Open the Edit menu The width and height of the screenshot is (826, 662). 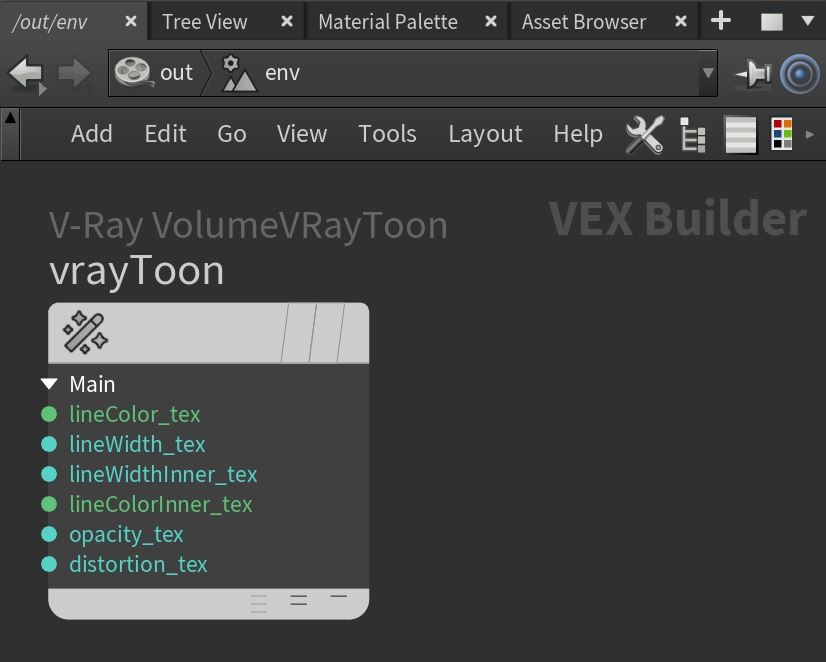click(165, 134)
